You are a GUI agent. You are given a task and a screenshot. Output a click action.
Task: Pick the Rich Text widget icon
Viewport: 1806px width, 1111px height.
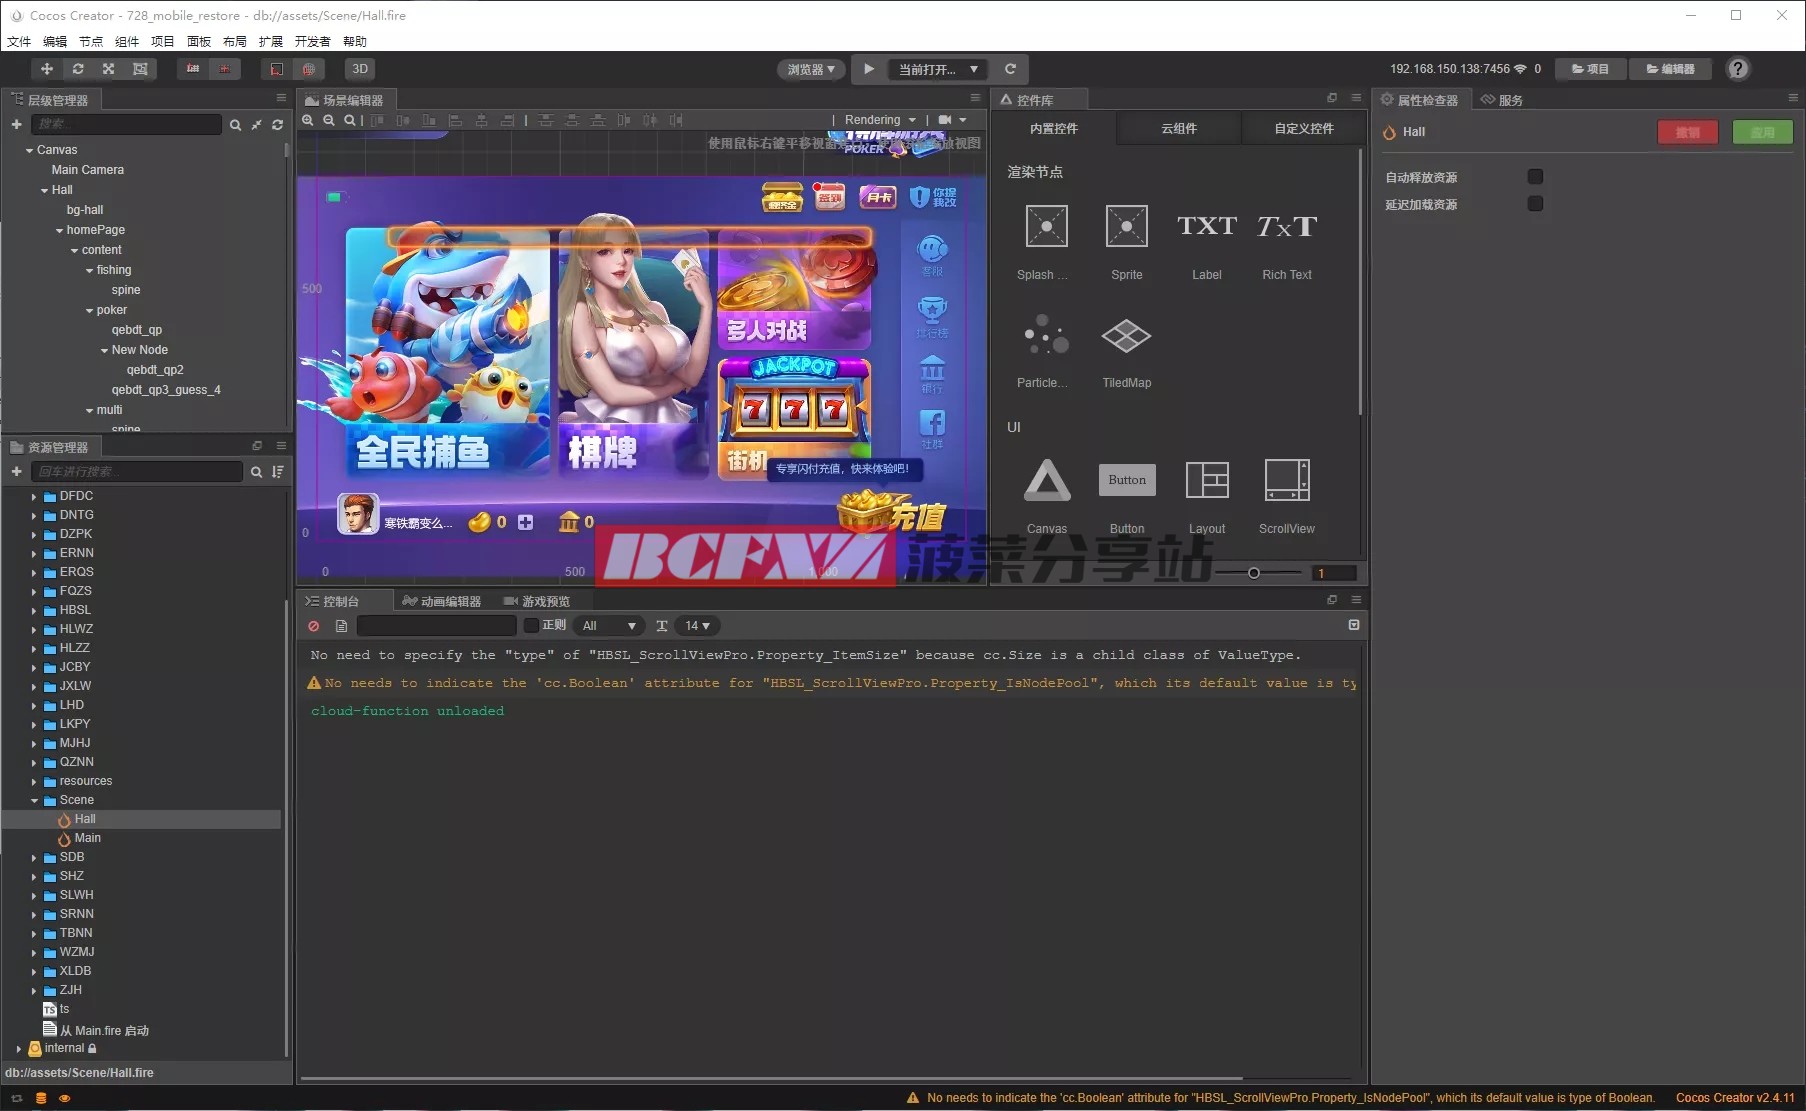1286,227
